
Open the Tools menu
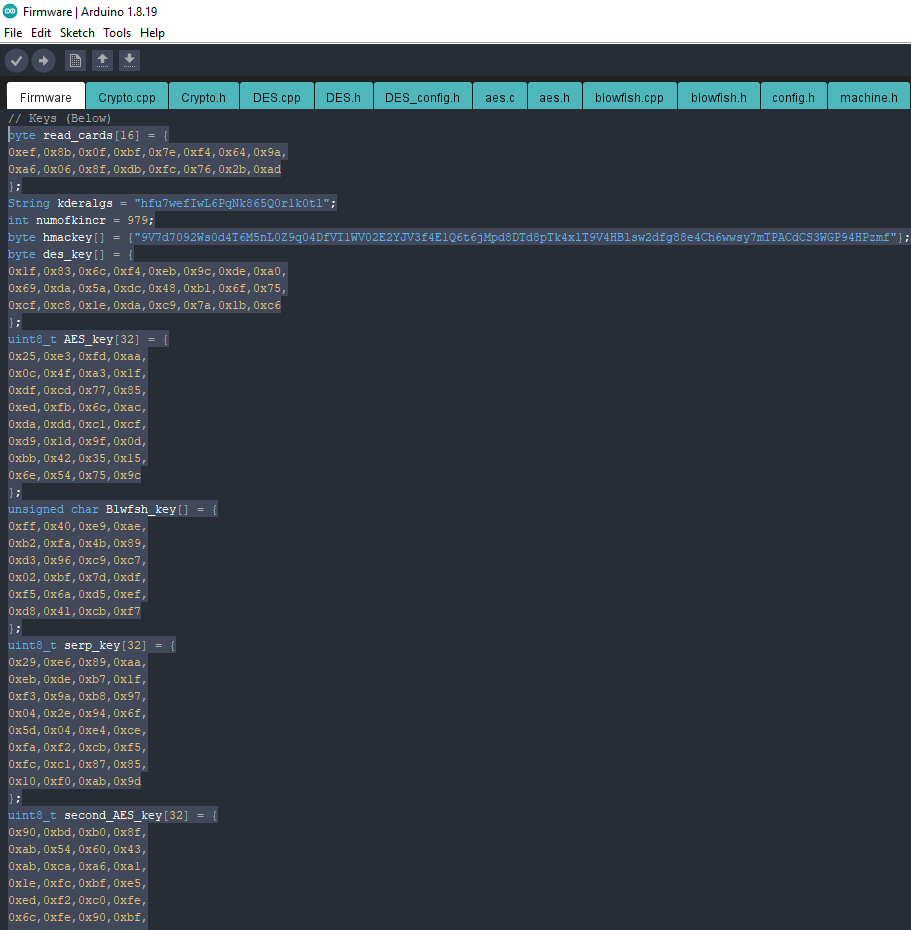click(x=117, y=33)
